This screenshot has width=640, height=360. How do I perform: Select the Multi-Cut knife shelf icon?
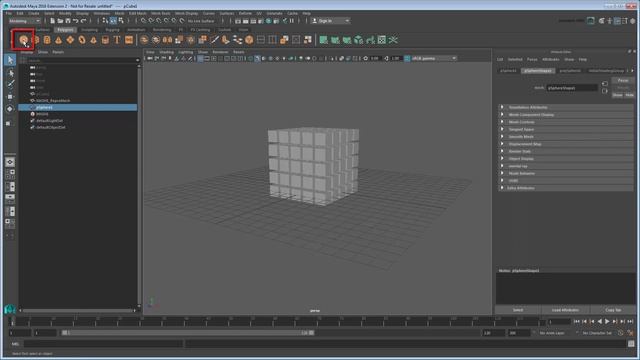[x=215, y=40]
